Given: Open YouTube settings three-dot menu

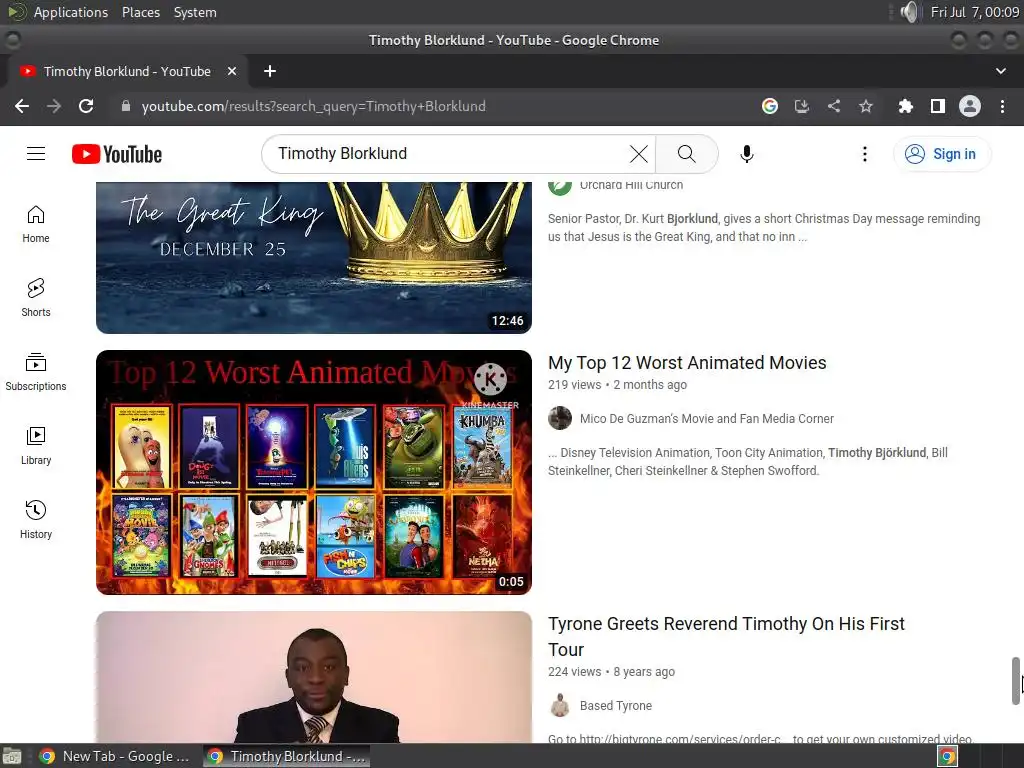Looking at the screenshot, I should pos(865,154).
